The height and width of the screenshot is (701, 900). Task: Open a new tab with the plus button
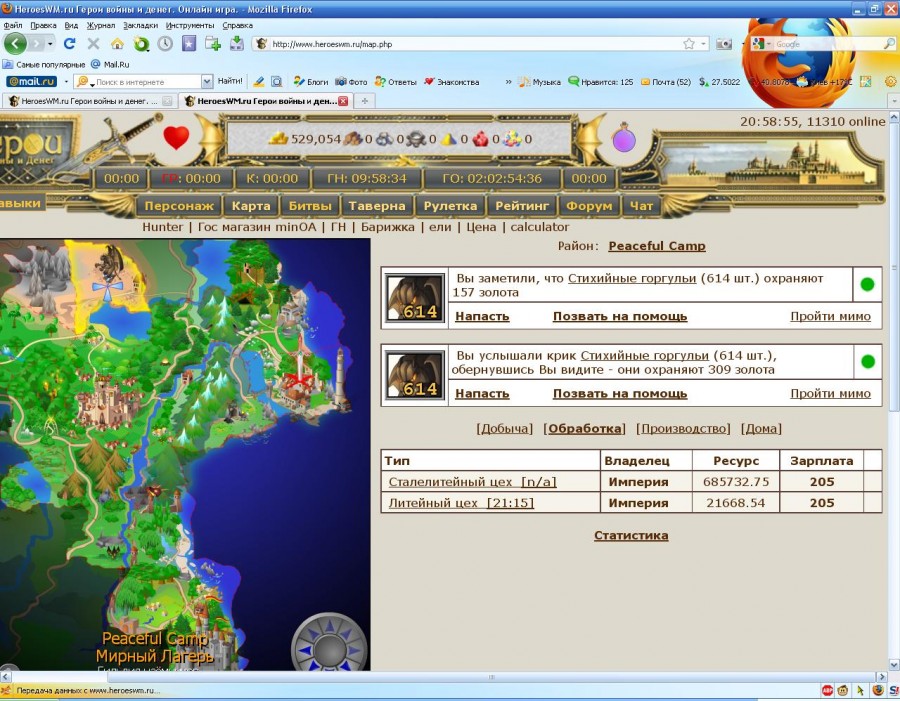coord(364,101)
